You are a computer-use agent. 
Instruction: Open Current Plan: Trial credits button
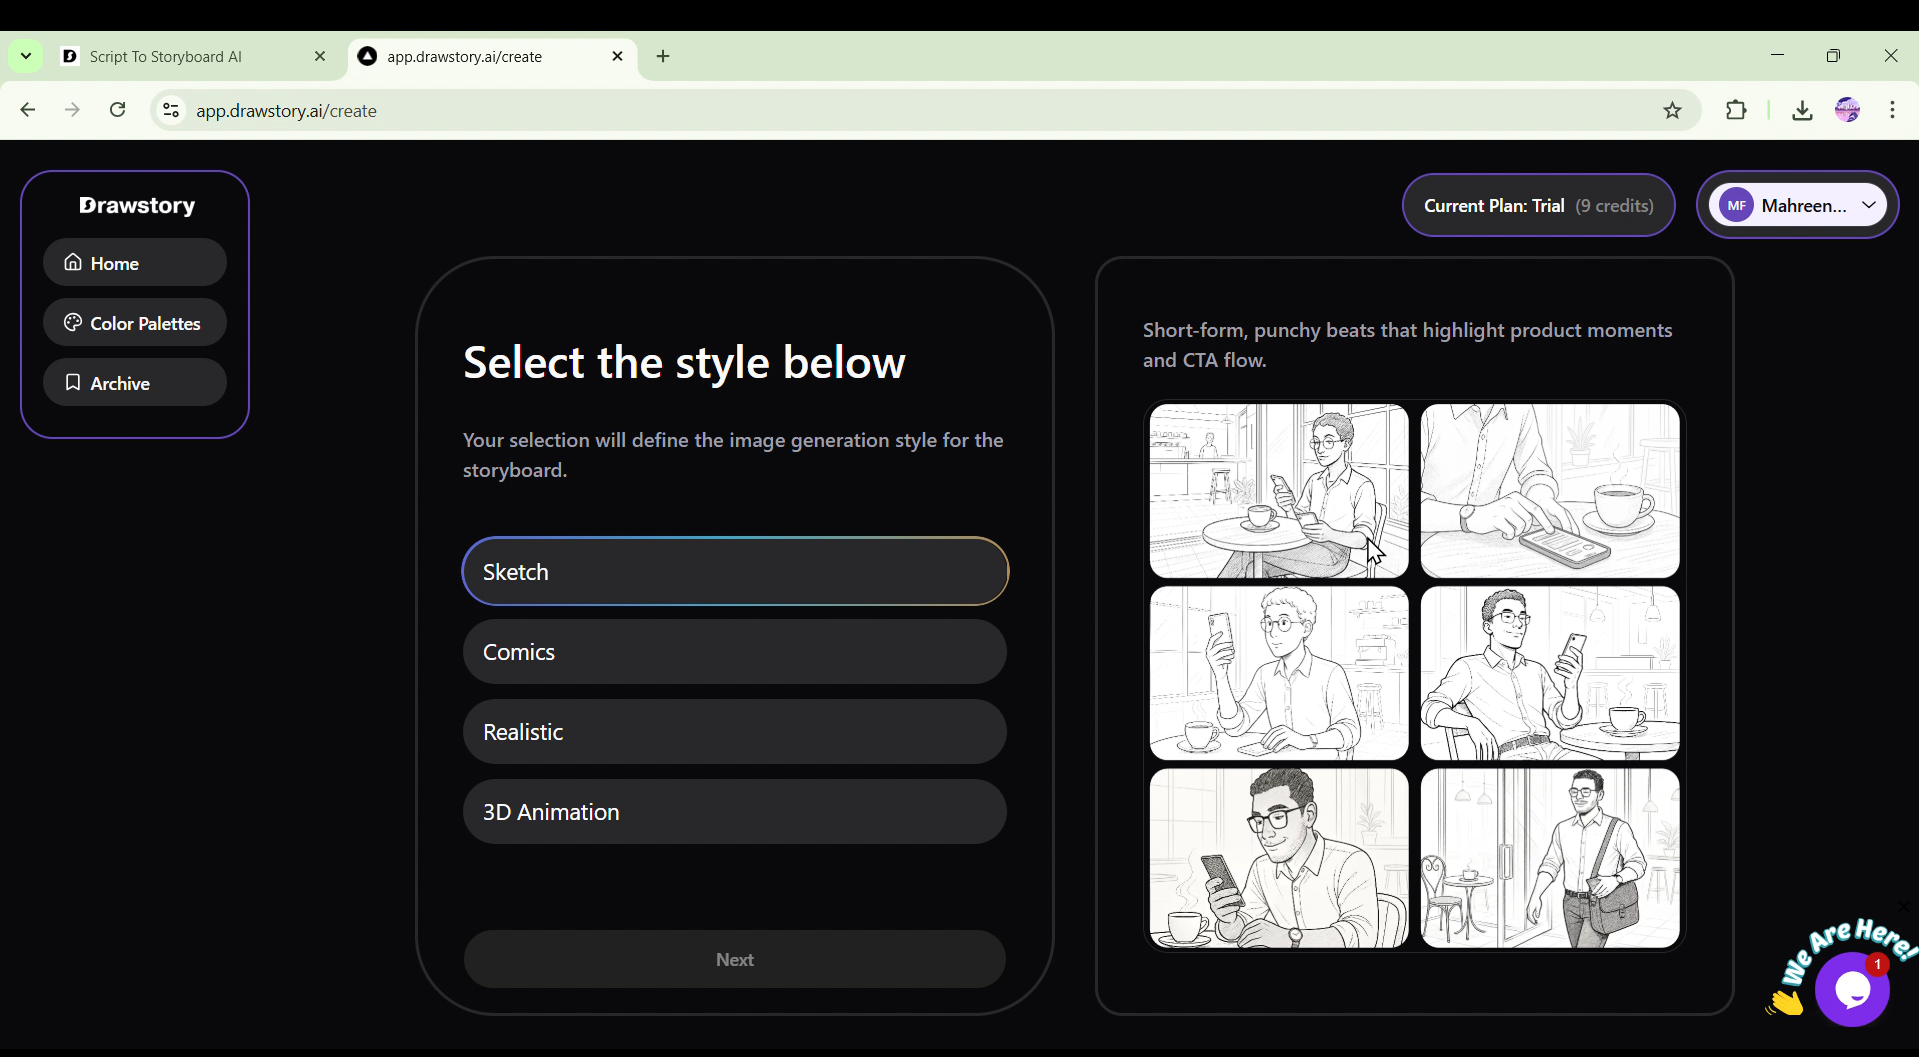tap(1539, 205)
